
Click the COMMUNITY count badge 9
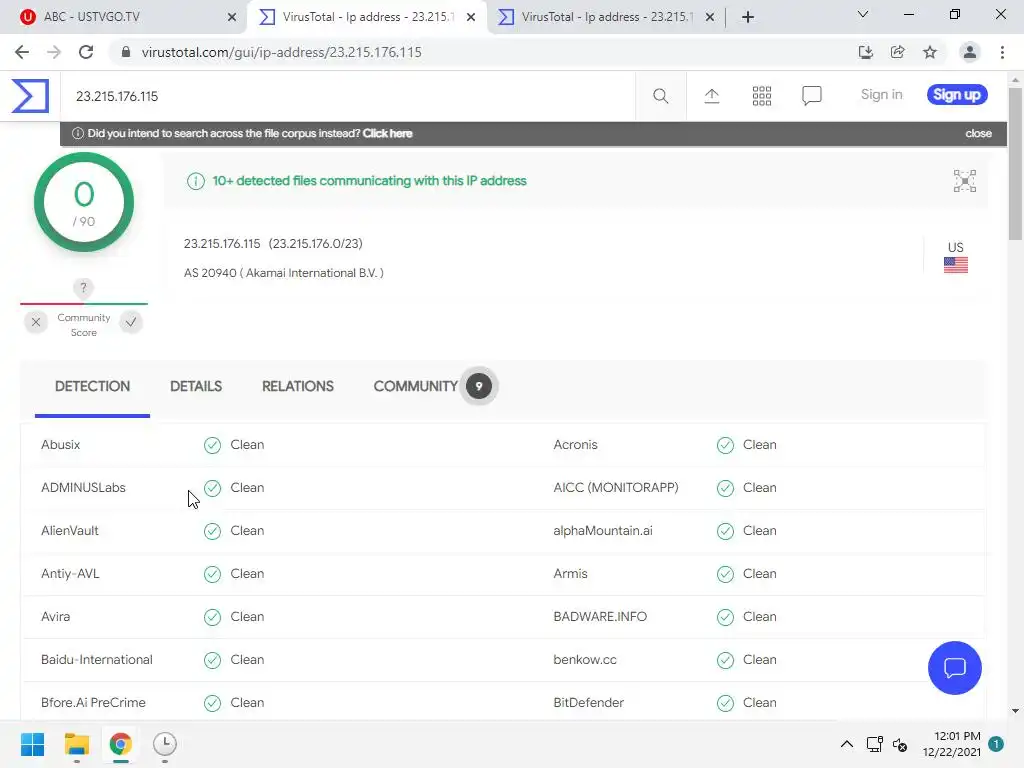pyautogui.click(x=479, y=387)
